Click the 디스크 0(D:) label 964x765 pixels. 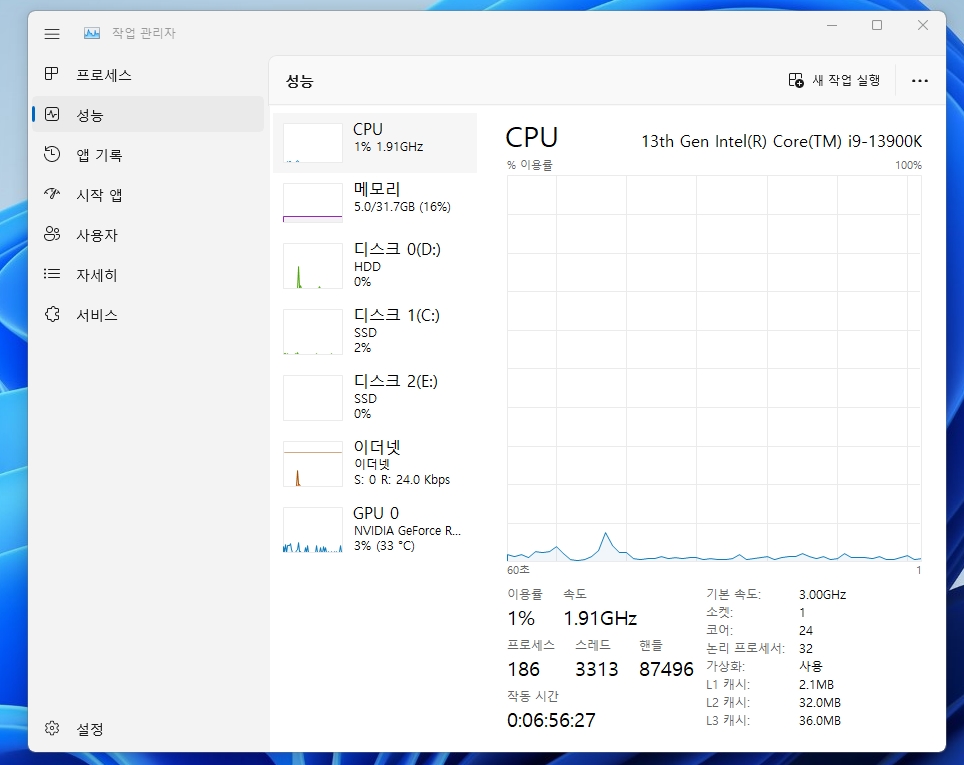click(x=397, y=249)
